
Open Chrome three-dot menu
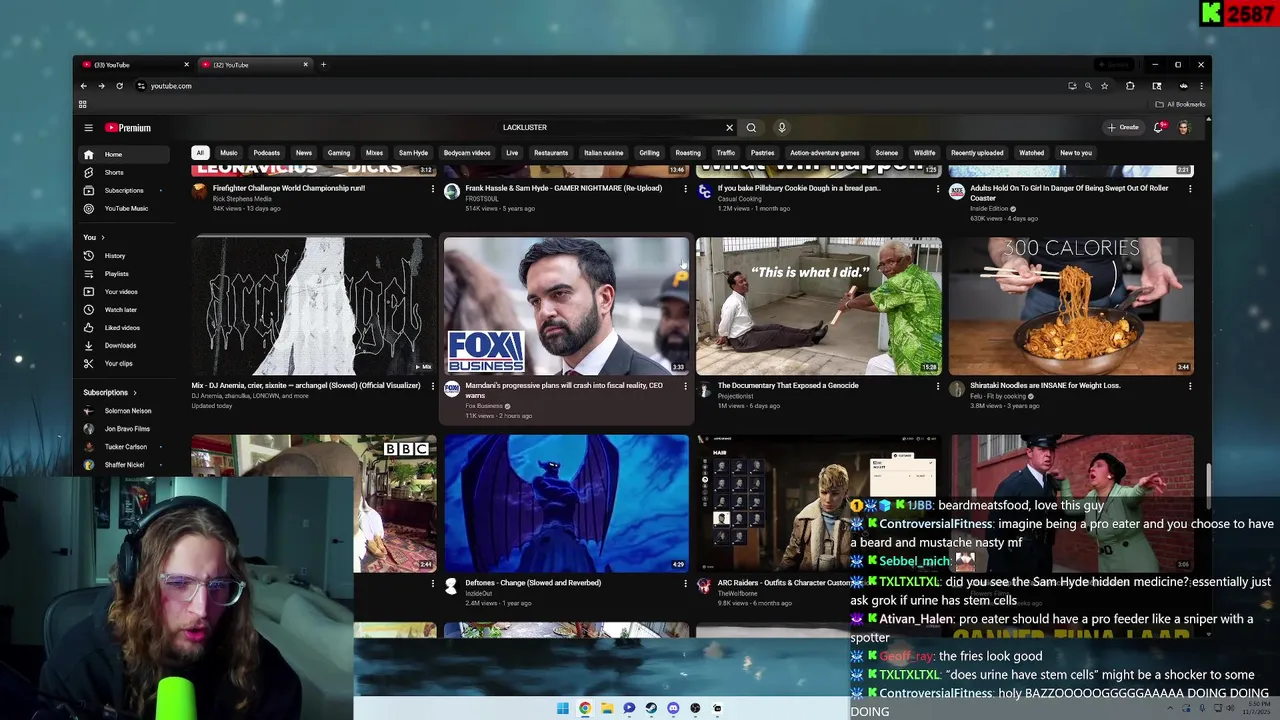[1201, 86]
